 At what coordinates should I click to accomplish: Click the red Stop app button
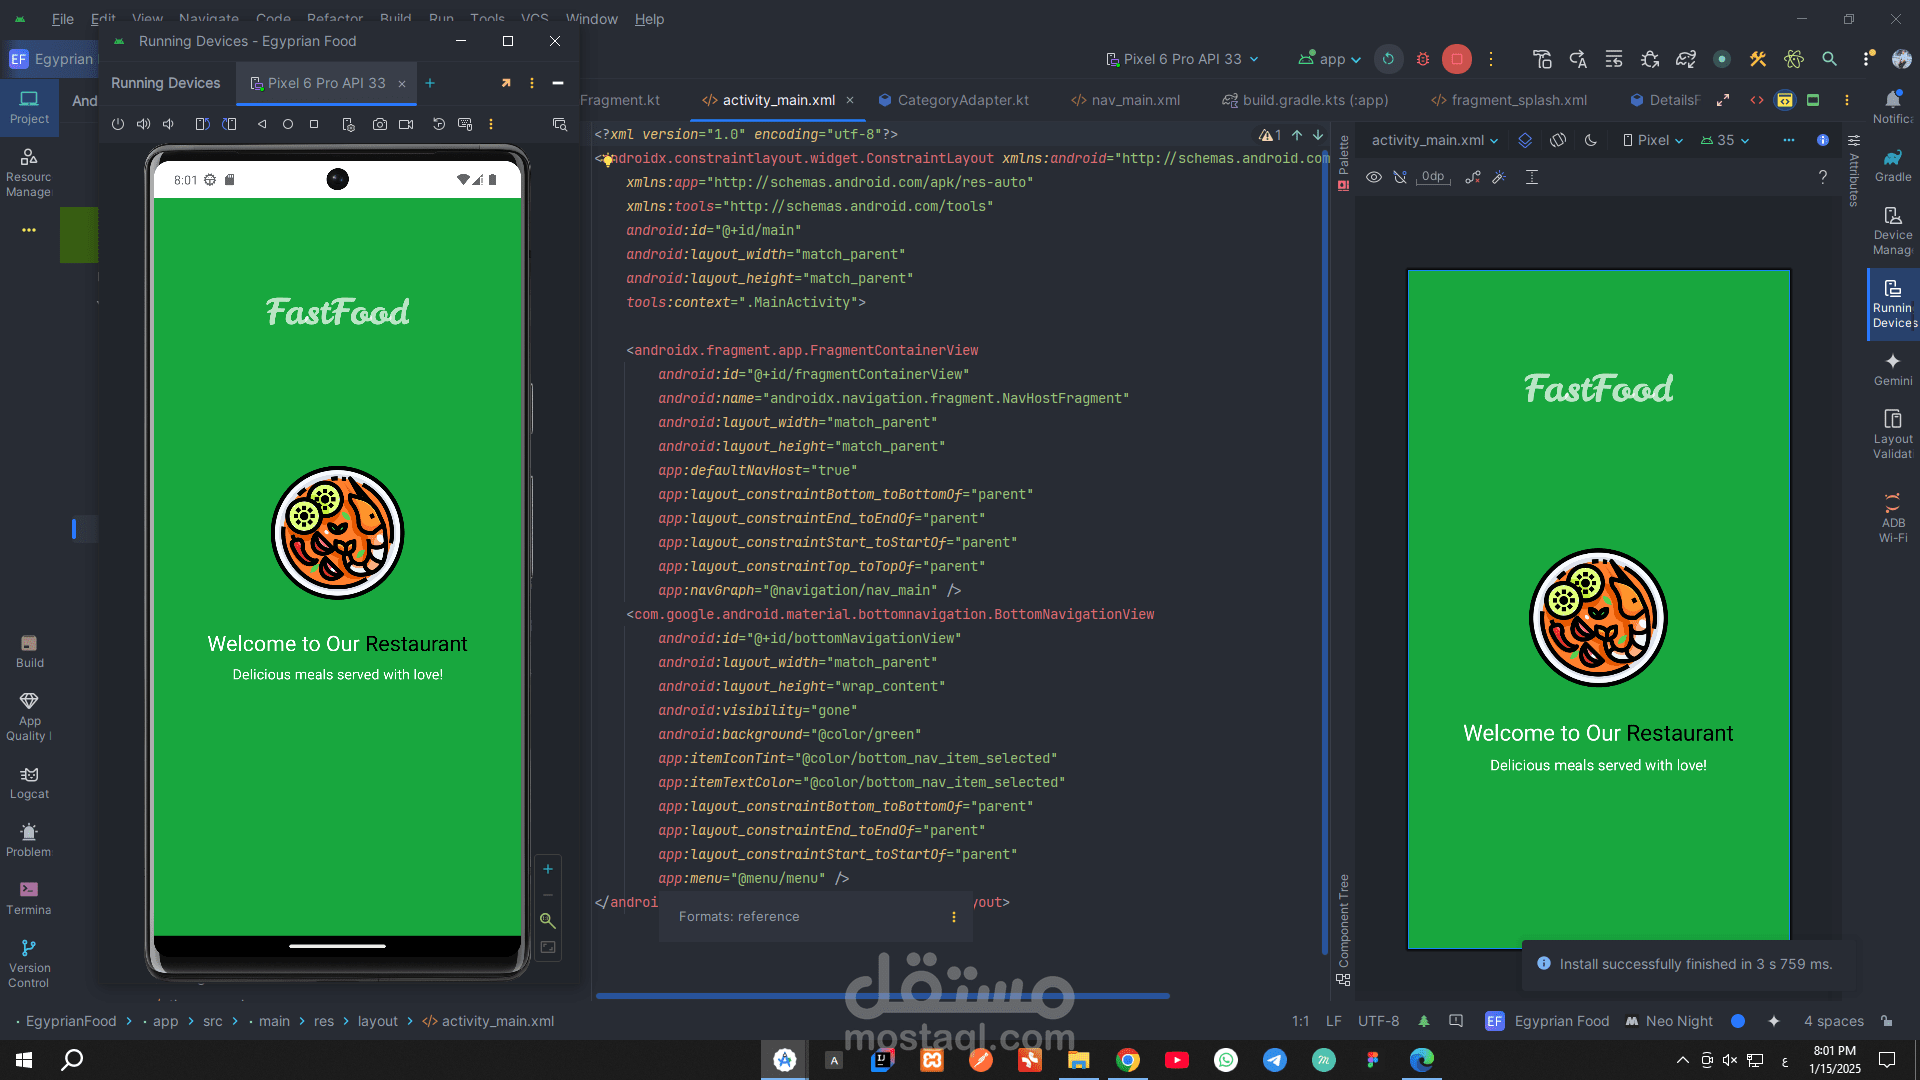[1456, 59]
